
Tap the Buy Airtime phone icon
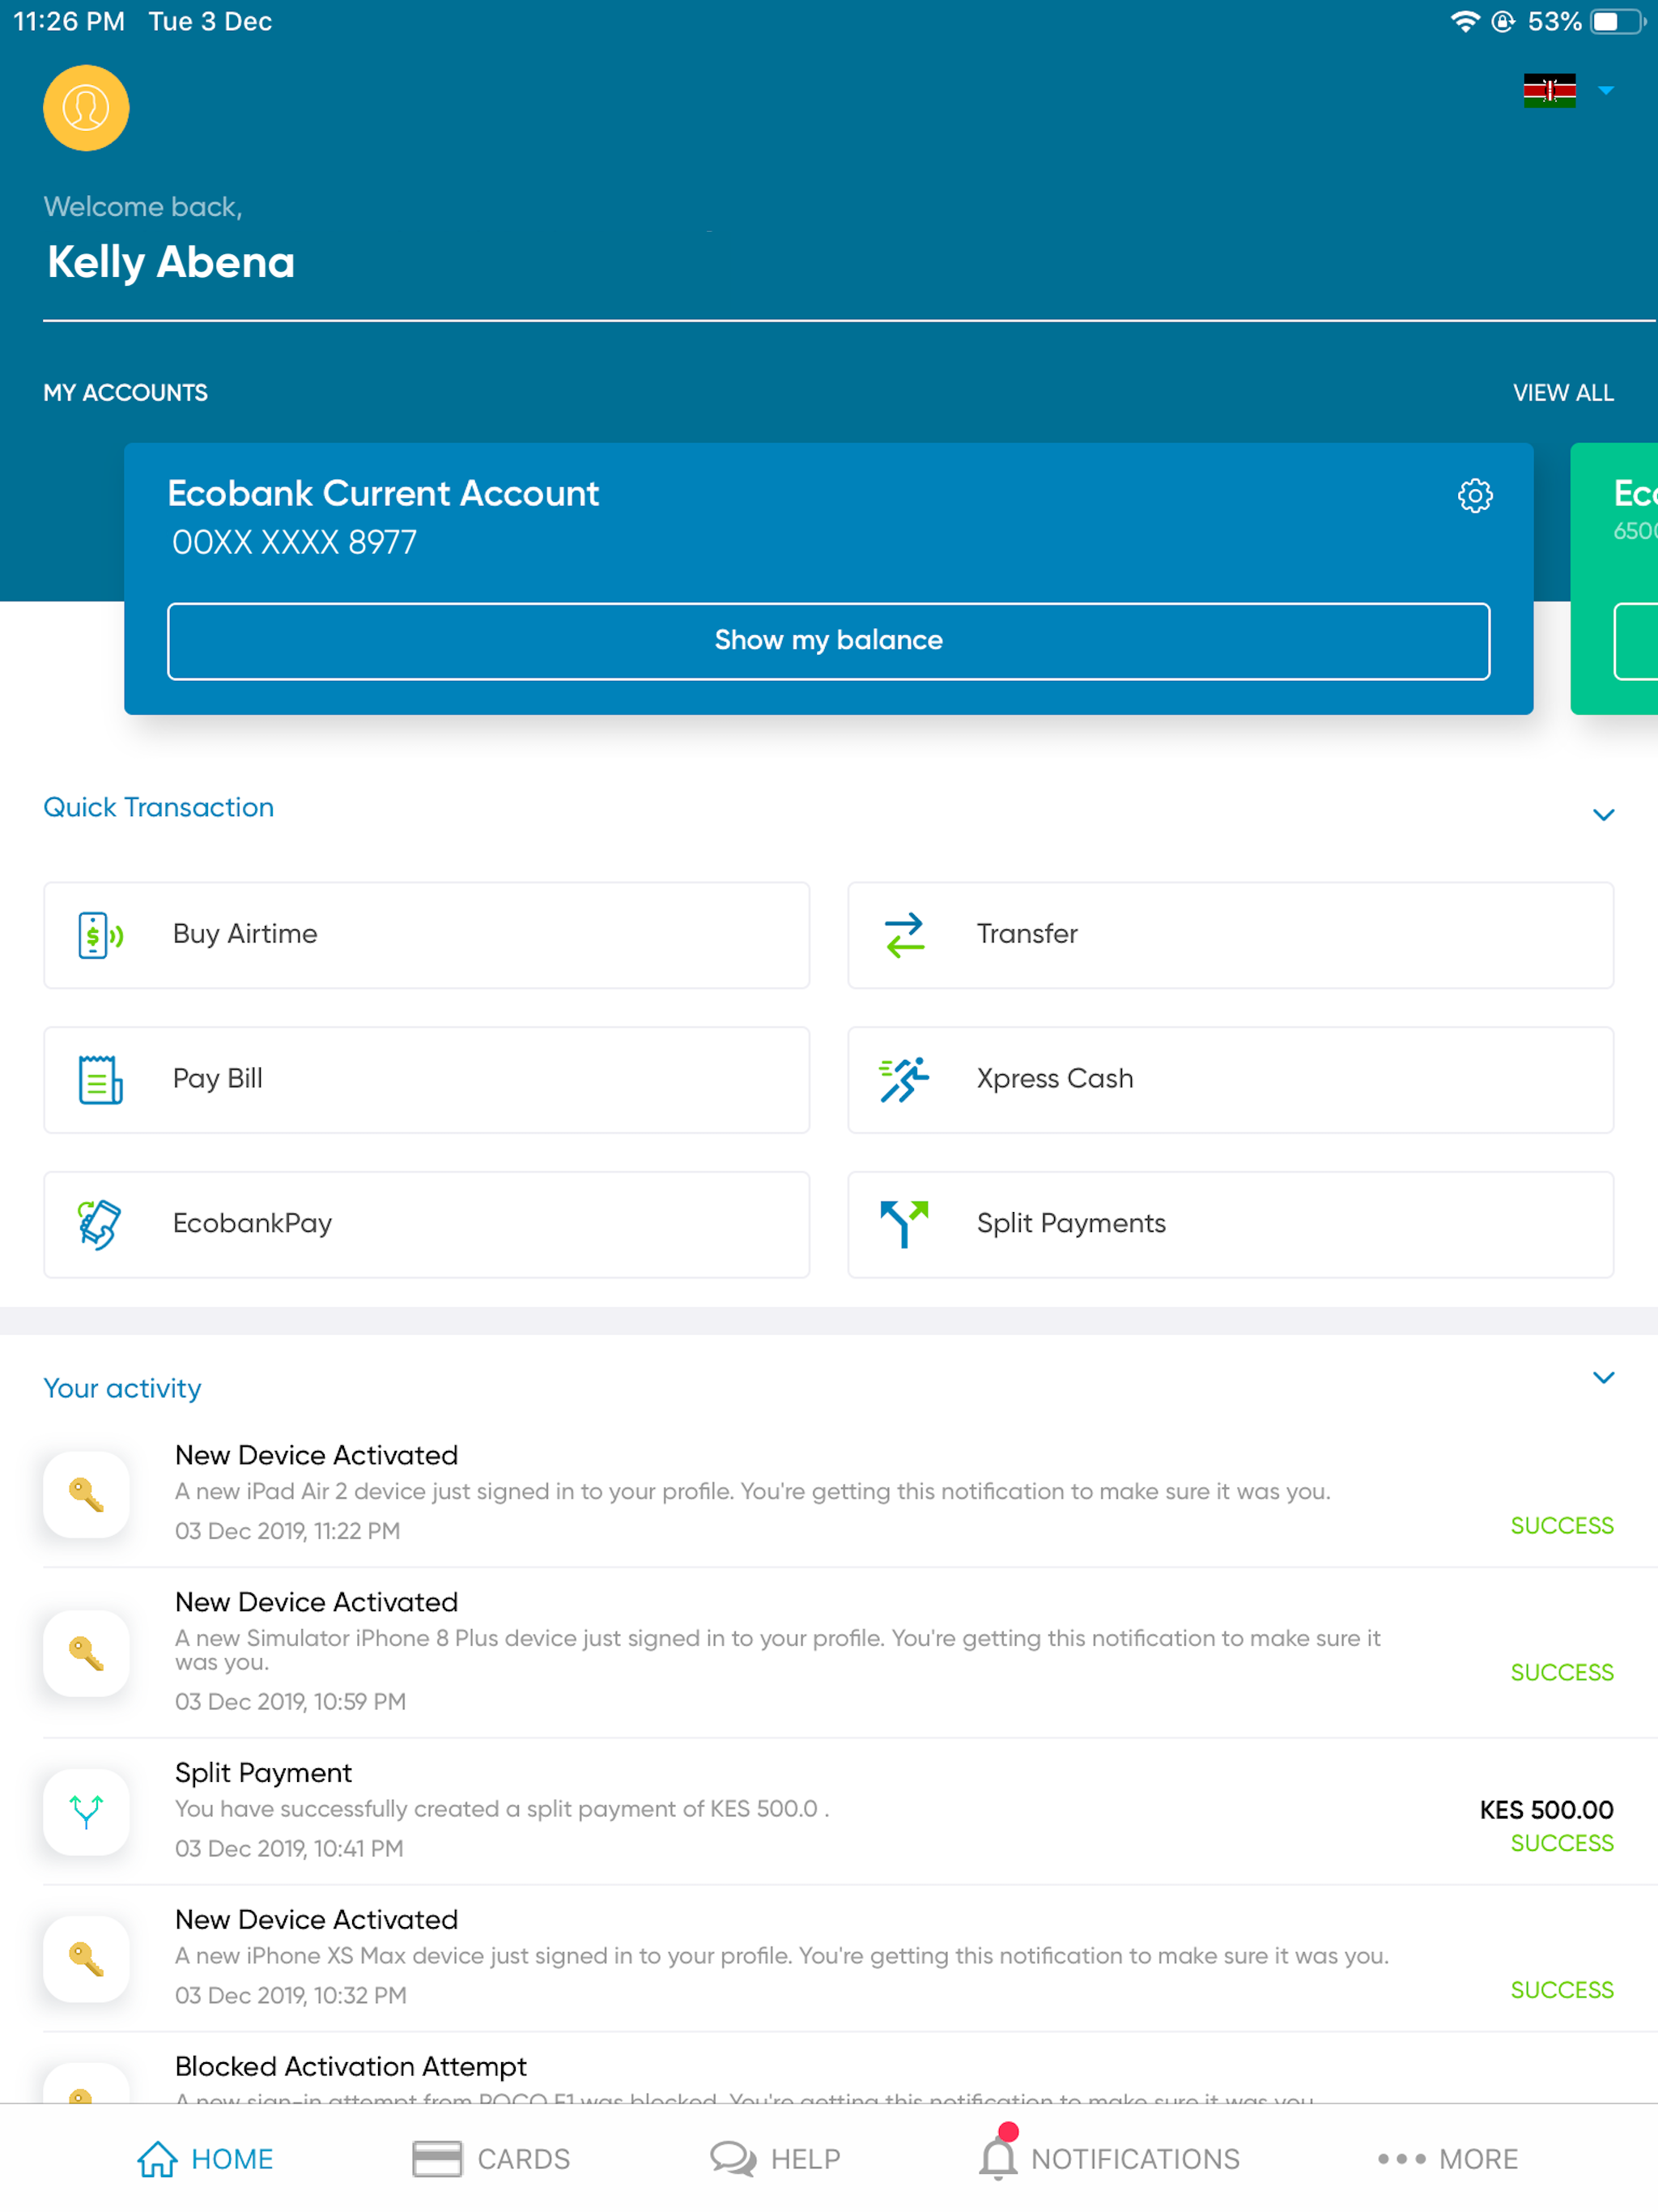click(100, 935)
